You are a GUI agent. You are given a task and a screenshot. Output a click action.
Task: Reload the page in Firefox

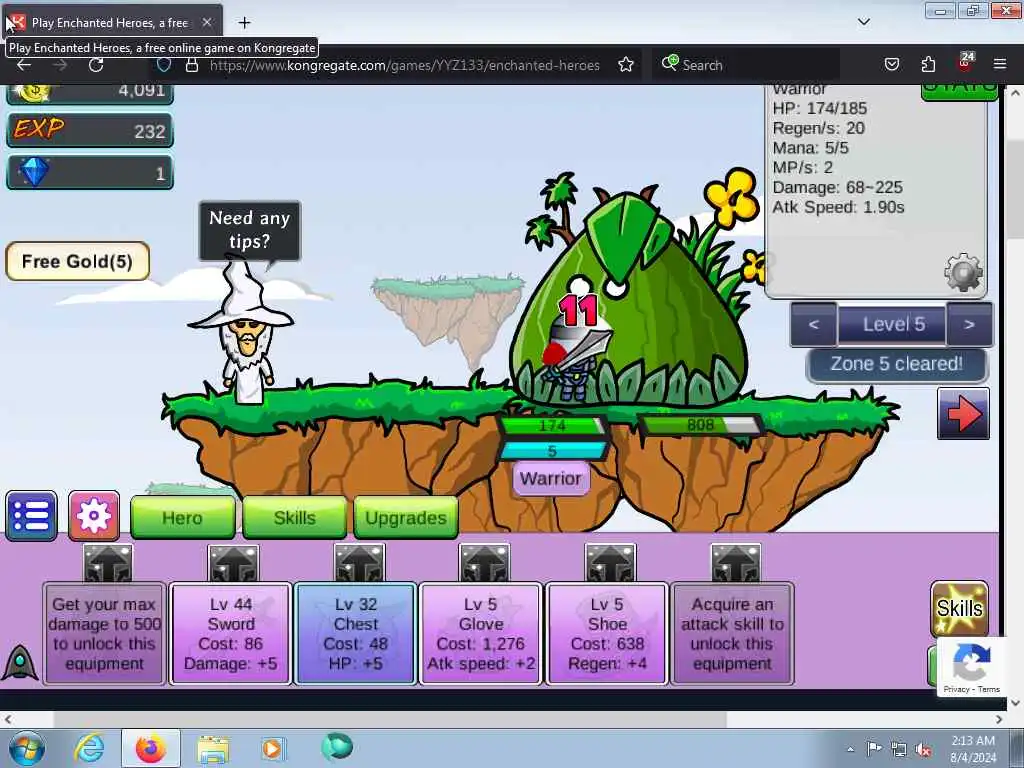tap(96, 65)
